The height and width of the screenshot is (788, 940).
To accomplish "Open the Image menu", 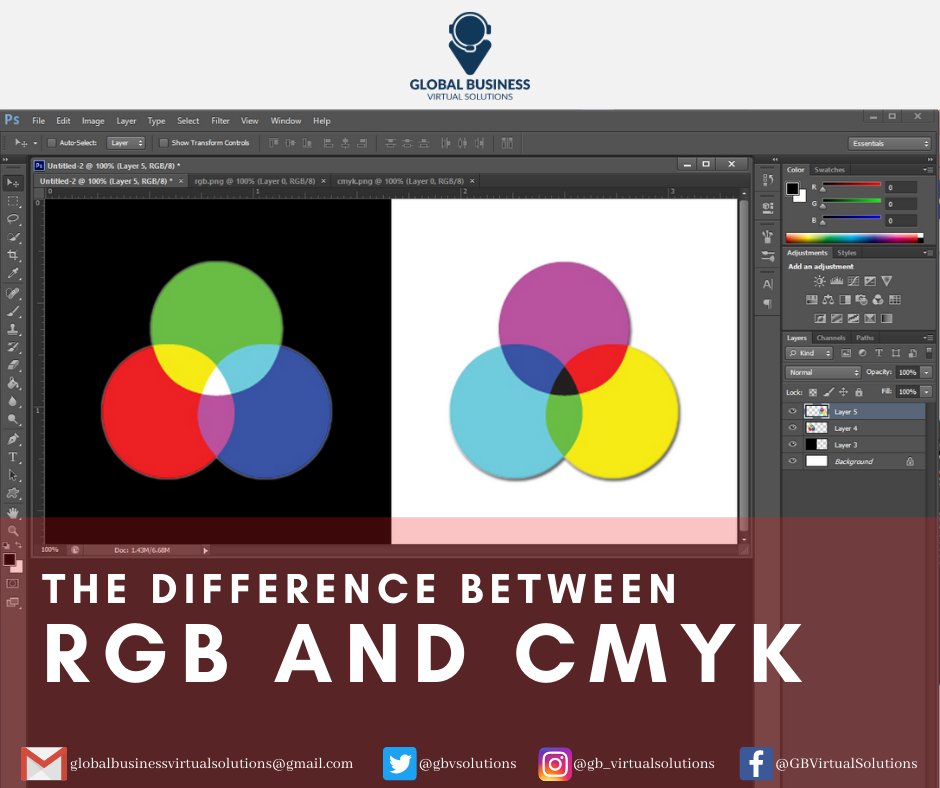I will 93,121.
